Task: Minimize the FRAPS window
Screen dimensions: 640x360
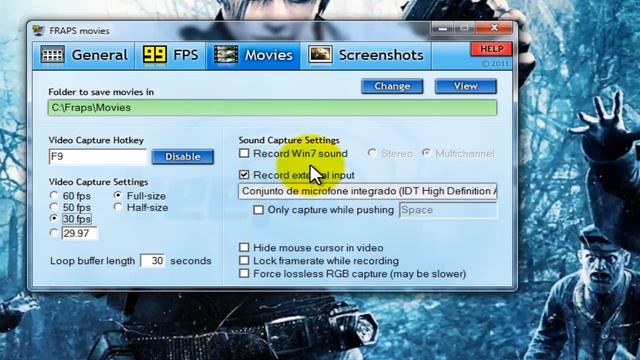Action: coord(442,29)
